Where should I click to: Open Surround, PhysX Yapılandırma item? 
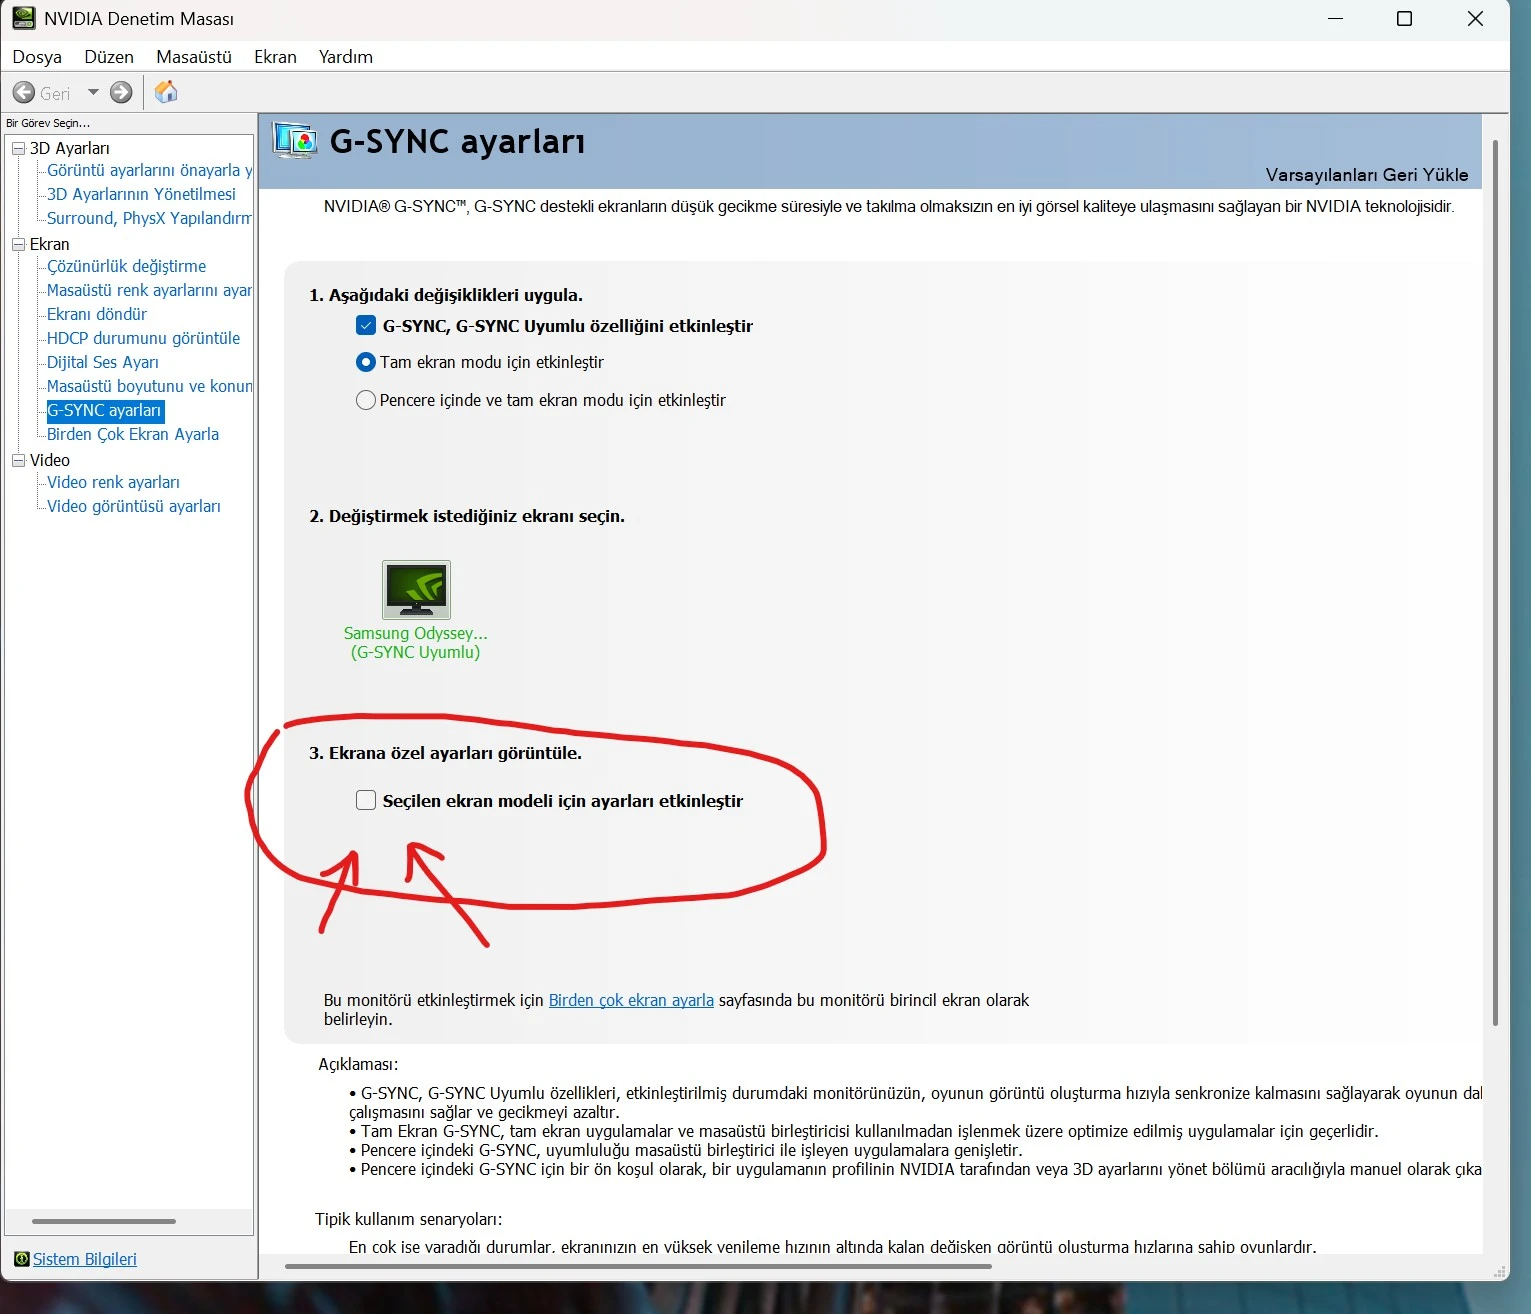(149, 218)
